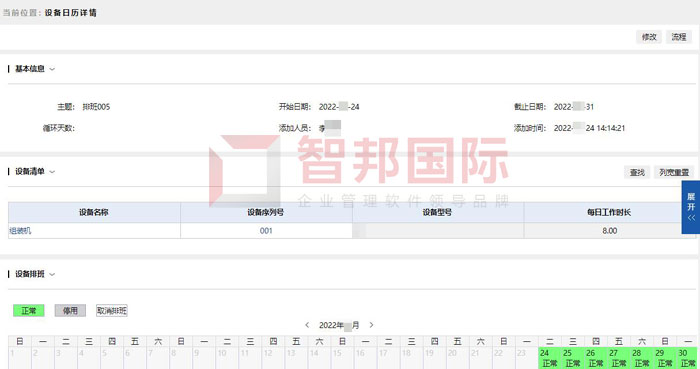Select the 8.00 work hours cell
Screen dimensions: 700x369
click(x=609, y=231)
